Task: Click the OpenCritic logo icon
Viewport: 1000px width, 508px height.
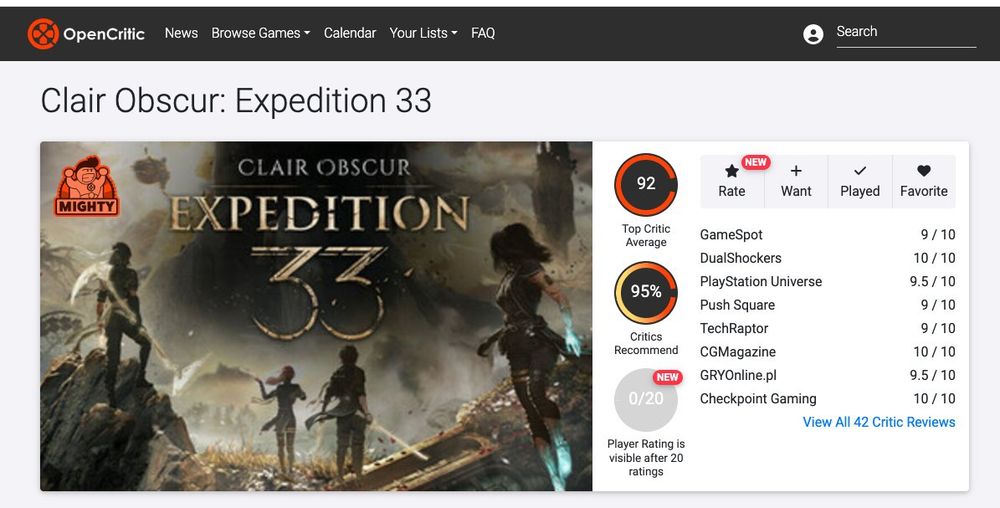Action: (43, 34)
